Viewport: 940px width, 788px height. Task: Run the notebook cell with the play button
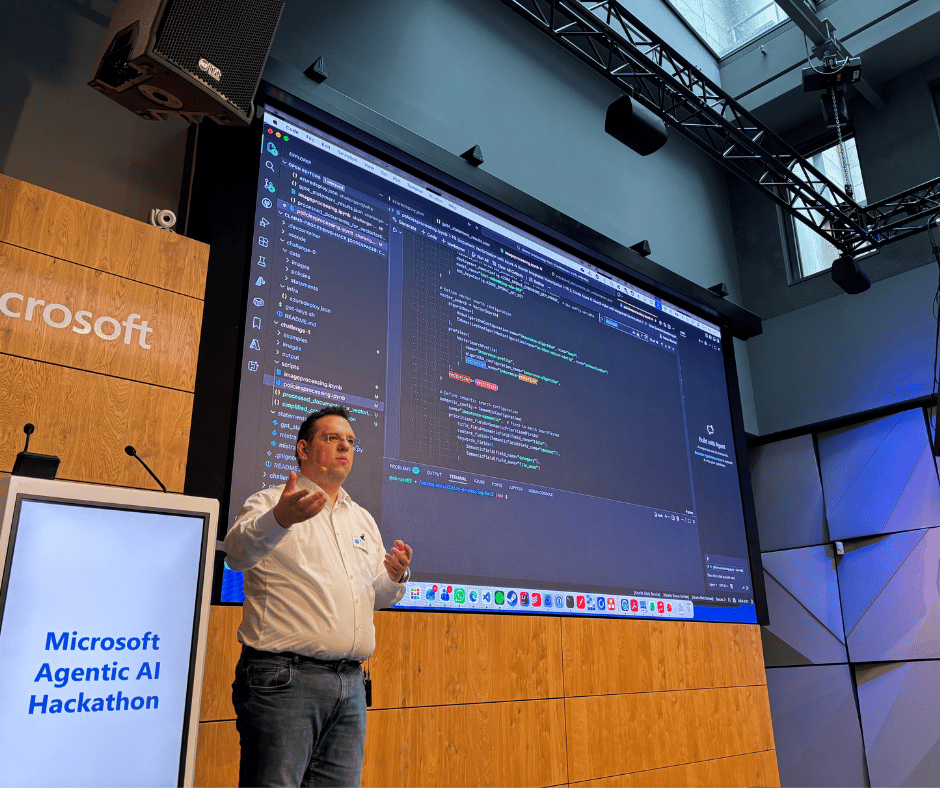(394, 230)
